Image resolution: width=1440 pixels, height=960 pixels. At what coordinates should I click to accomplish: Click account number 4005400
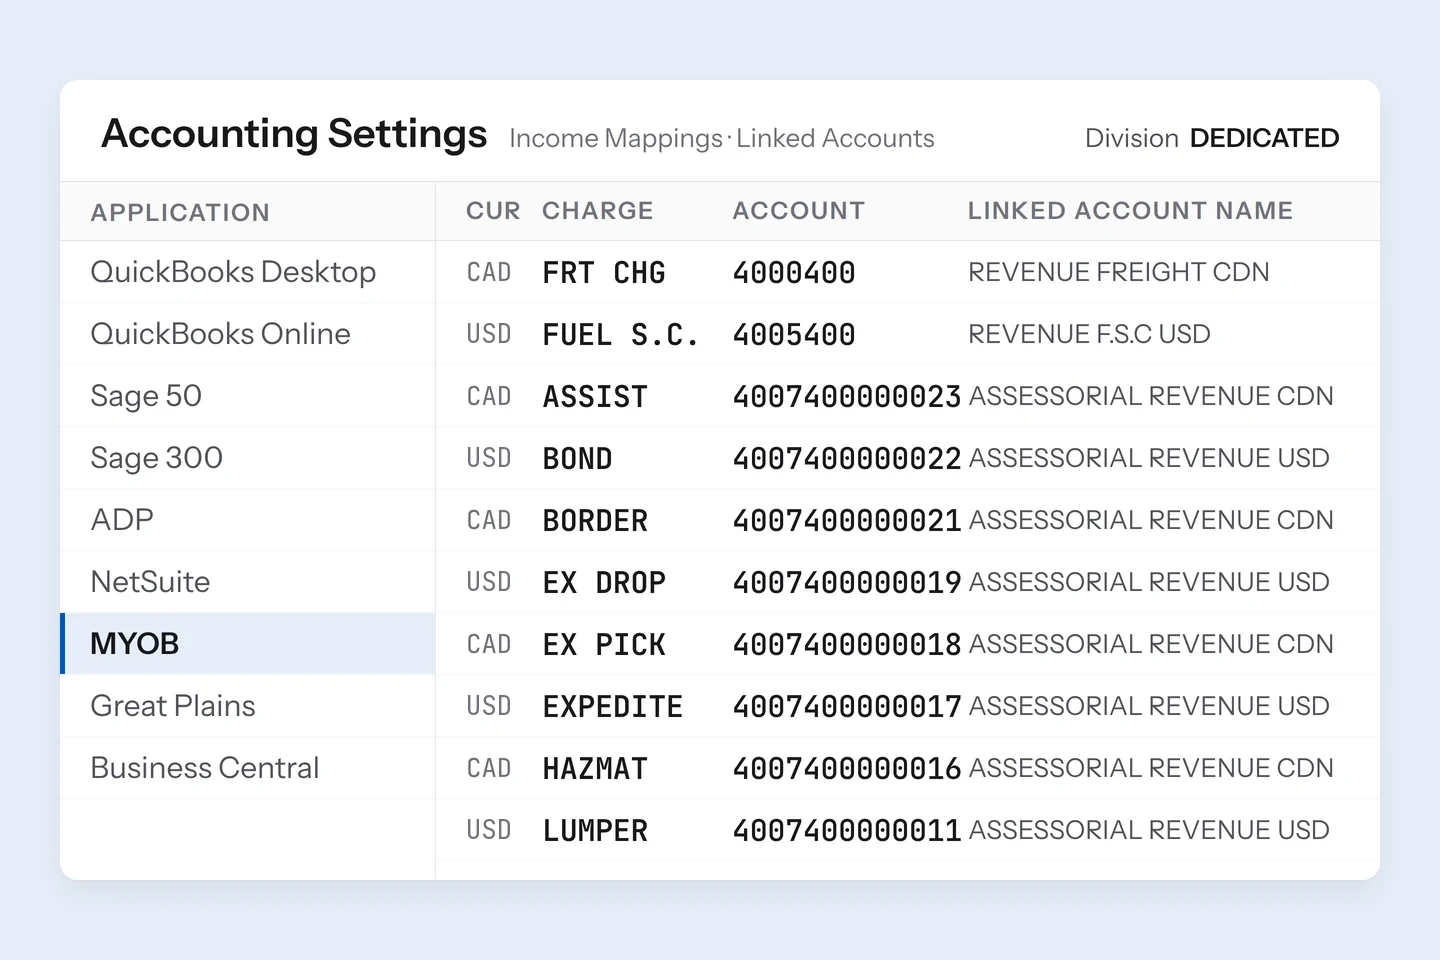pos(794,334)
